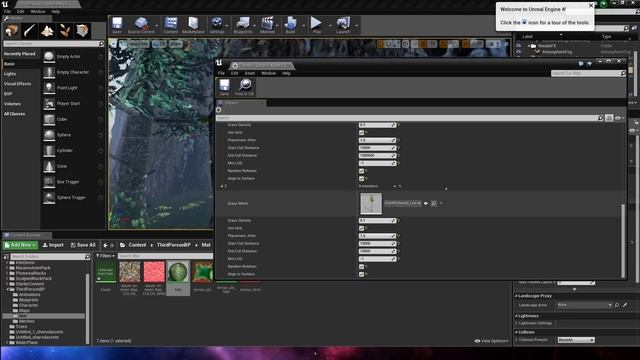Collapse the Lightmass section
640x360 pixels.
(x=516, y=316)
